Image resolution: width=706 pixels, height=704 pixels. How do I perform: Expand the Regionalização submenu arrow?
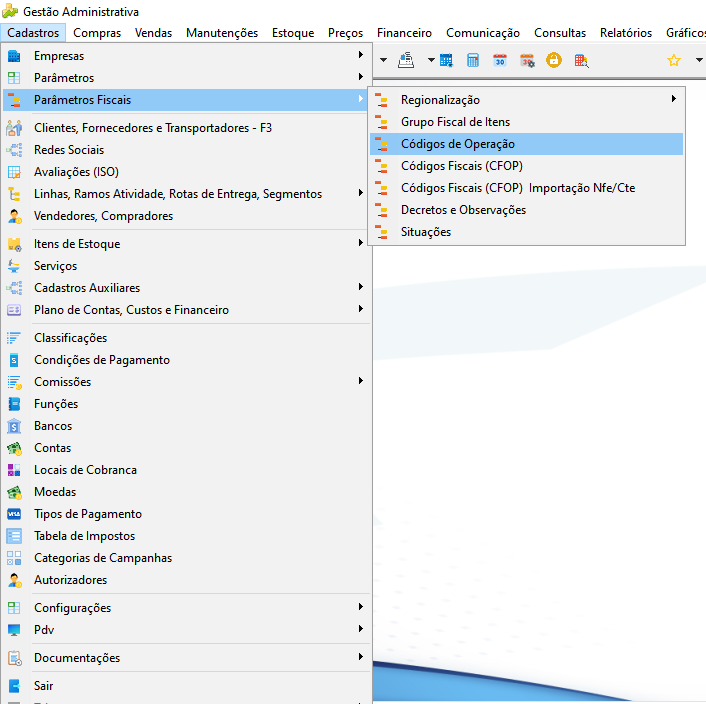tap(674, 99)
